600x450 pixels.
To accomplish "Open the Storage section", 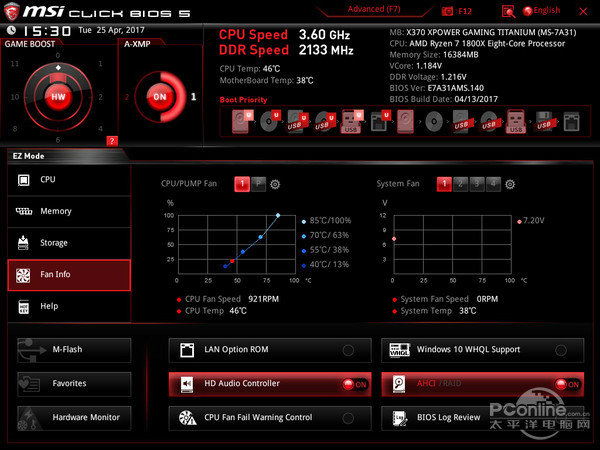I will 69,243.
